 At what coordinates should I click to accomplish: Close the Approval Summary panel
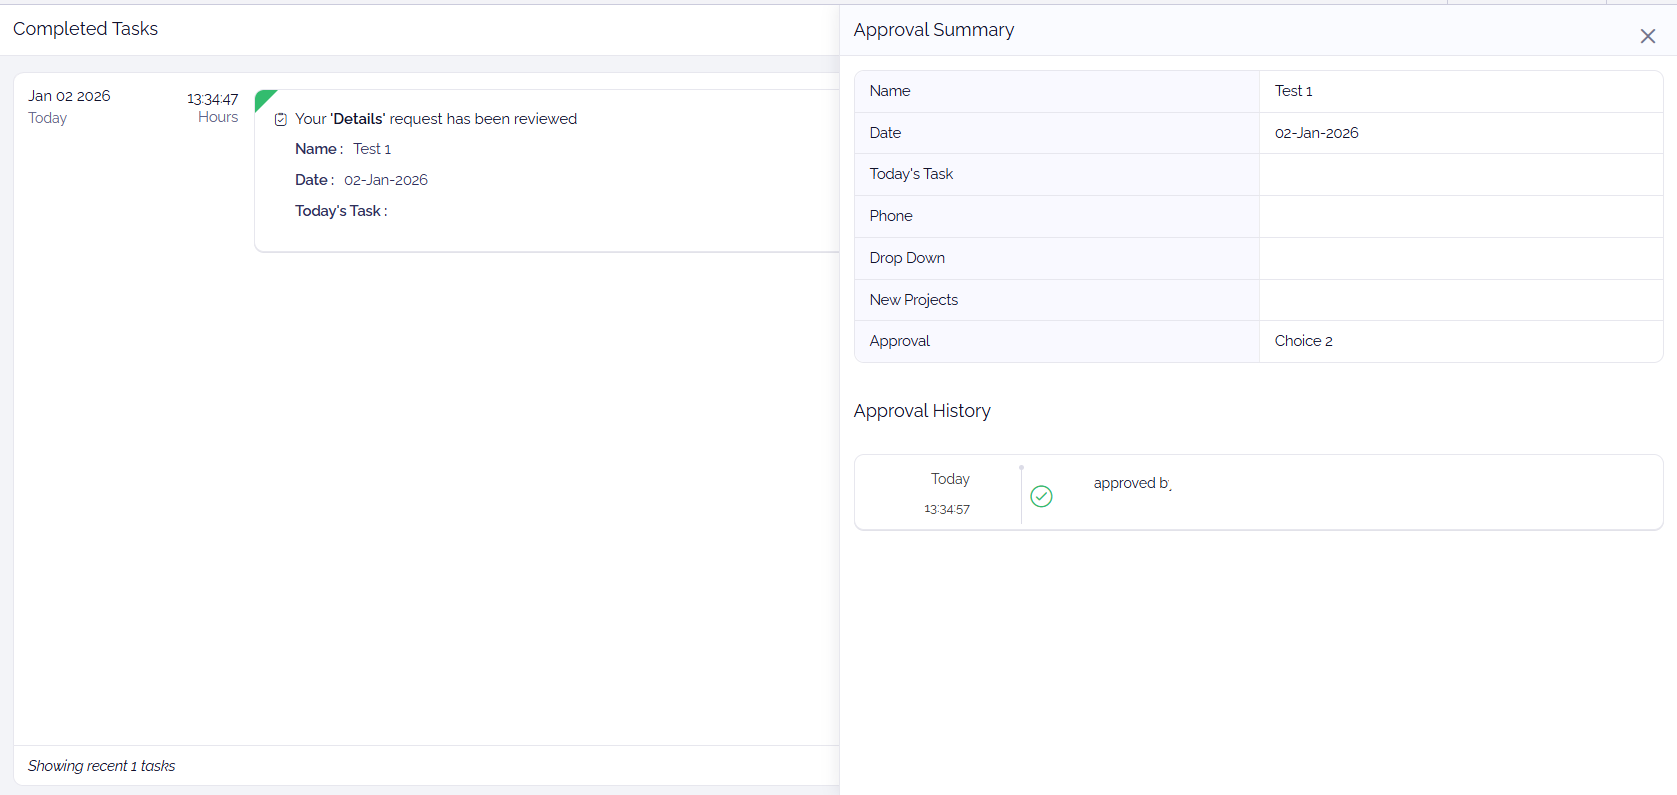(x=1647, y=37)
